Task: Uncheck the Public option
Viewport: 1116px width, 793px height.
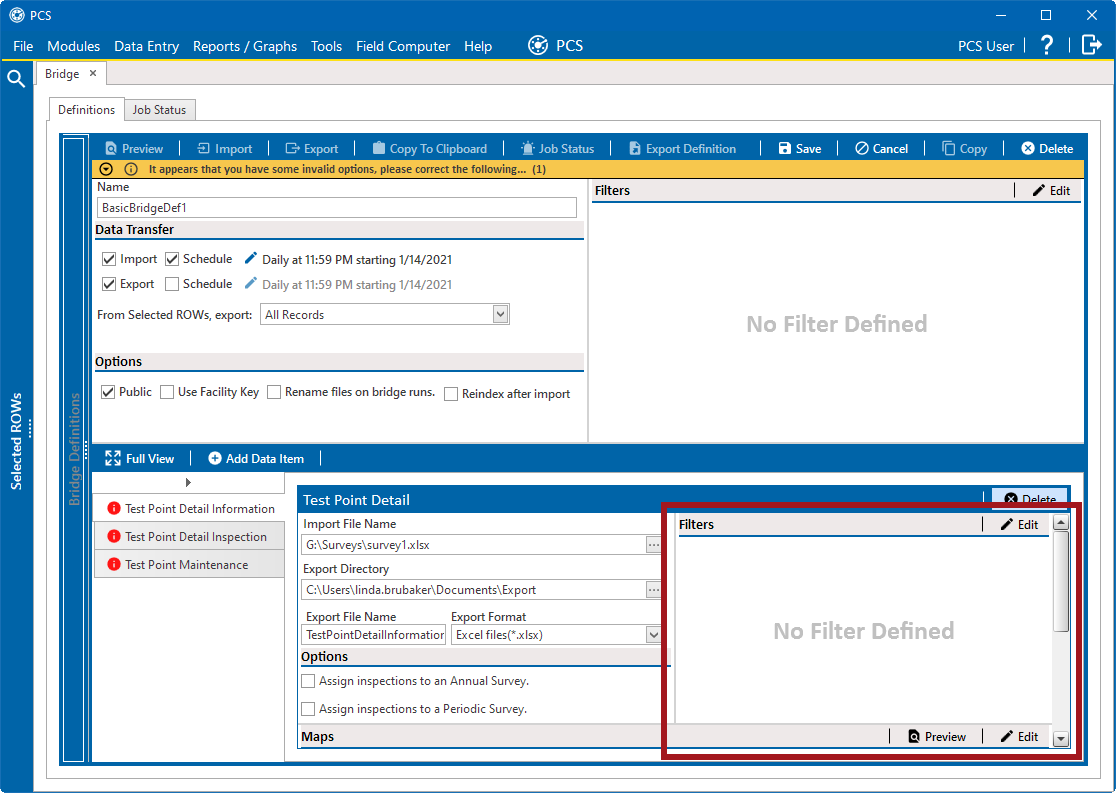Action: 107,392
